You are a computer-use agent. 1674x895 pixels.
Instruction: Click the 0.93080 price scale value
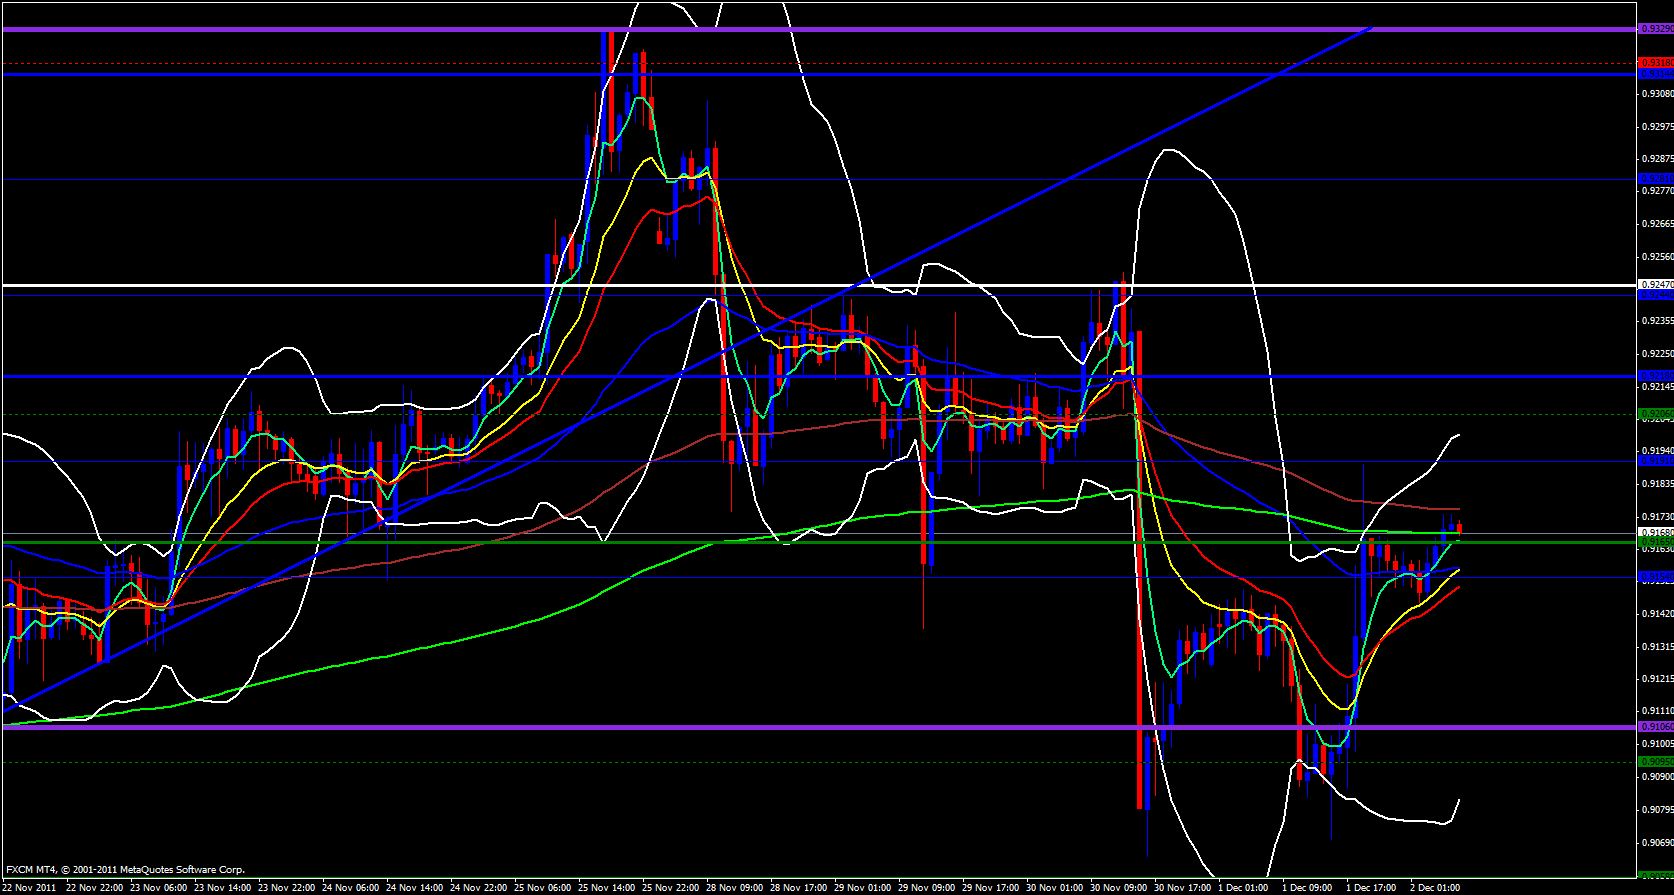click(x=1657, y=94)
